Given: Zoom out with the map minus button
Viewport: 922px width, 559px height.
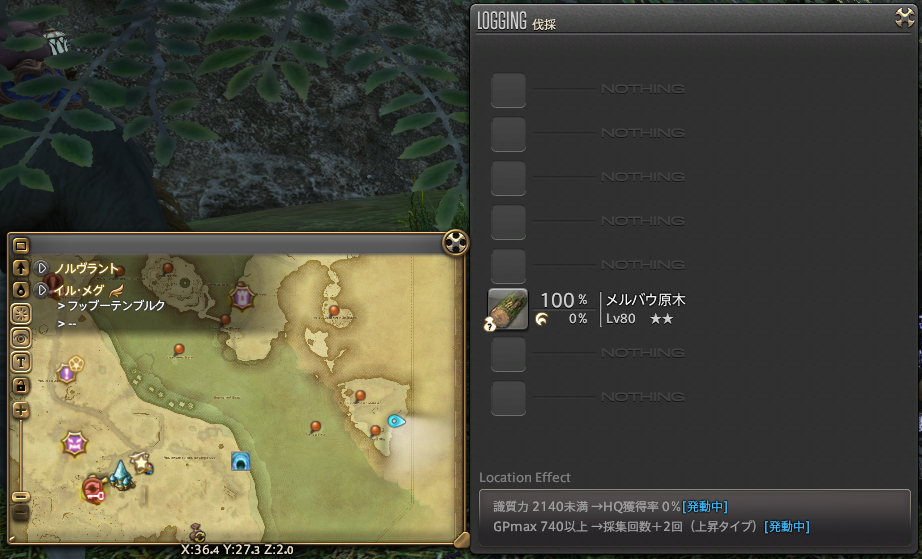Looking at the screenshot, I should click(21, 513).
